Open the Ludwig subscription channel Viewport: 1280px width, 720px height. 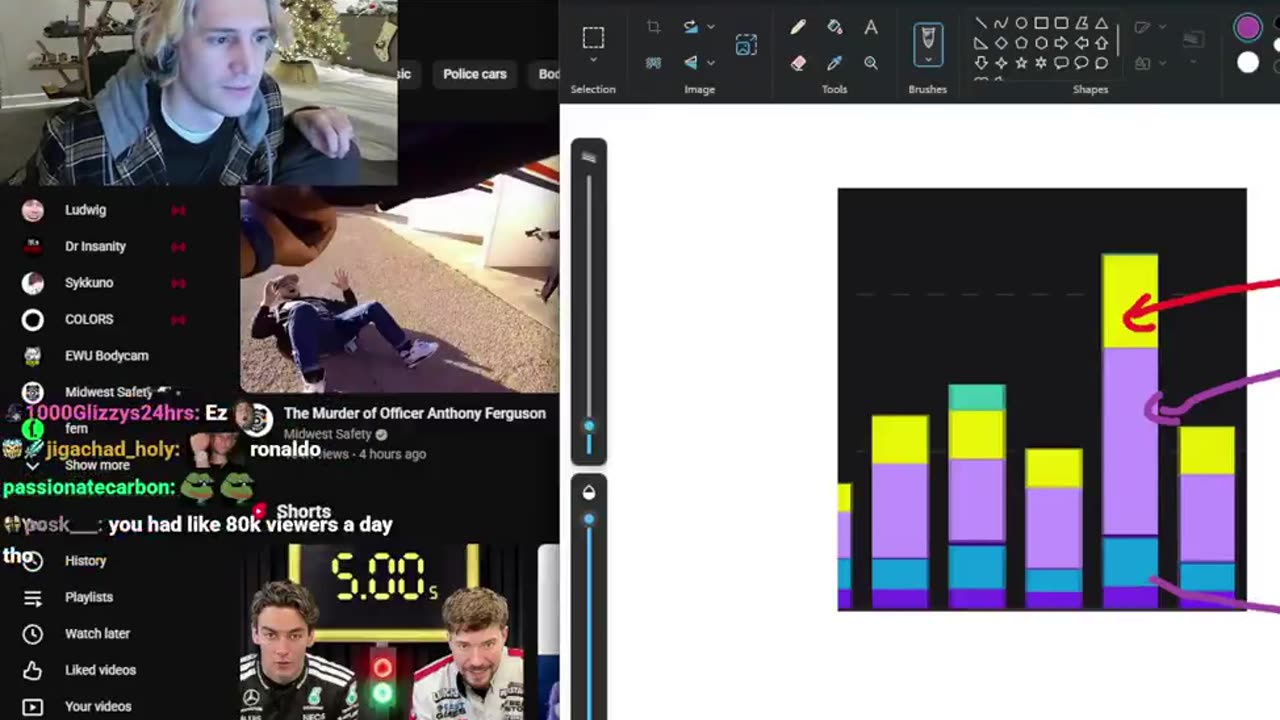click(85, 210)
